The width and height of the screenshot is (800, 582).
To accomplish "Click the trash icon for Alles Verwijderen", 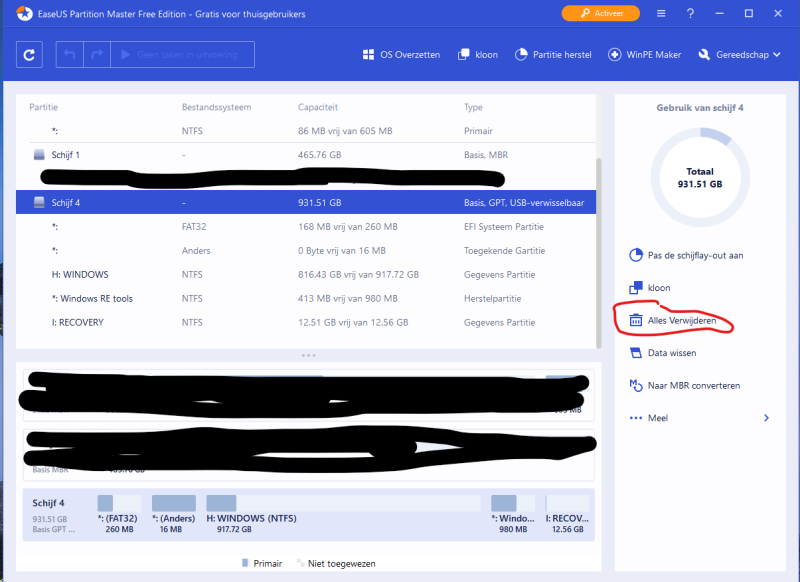I will 636,320.
